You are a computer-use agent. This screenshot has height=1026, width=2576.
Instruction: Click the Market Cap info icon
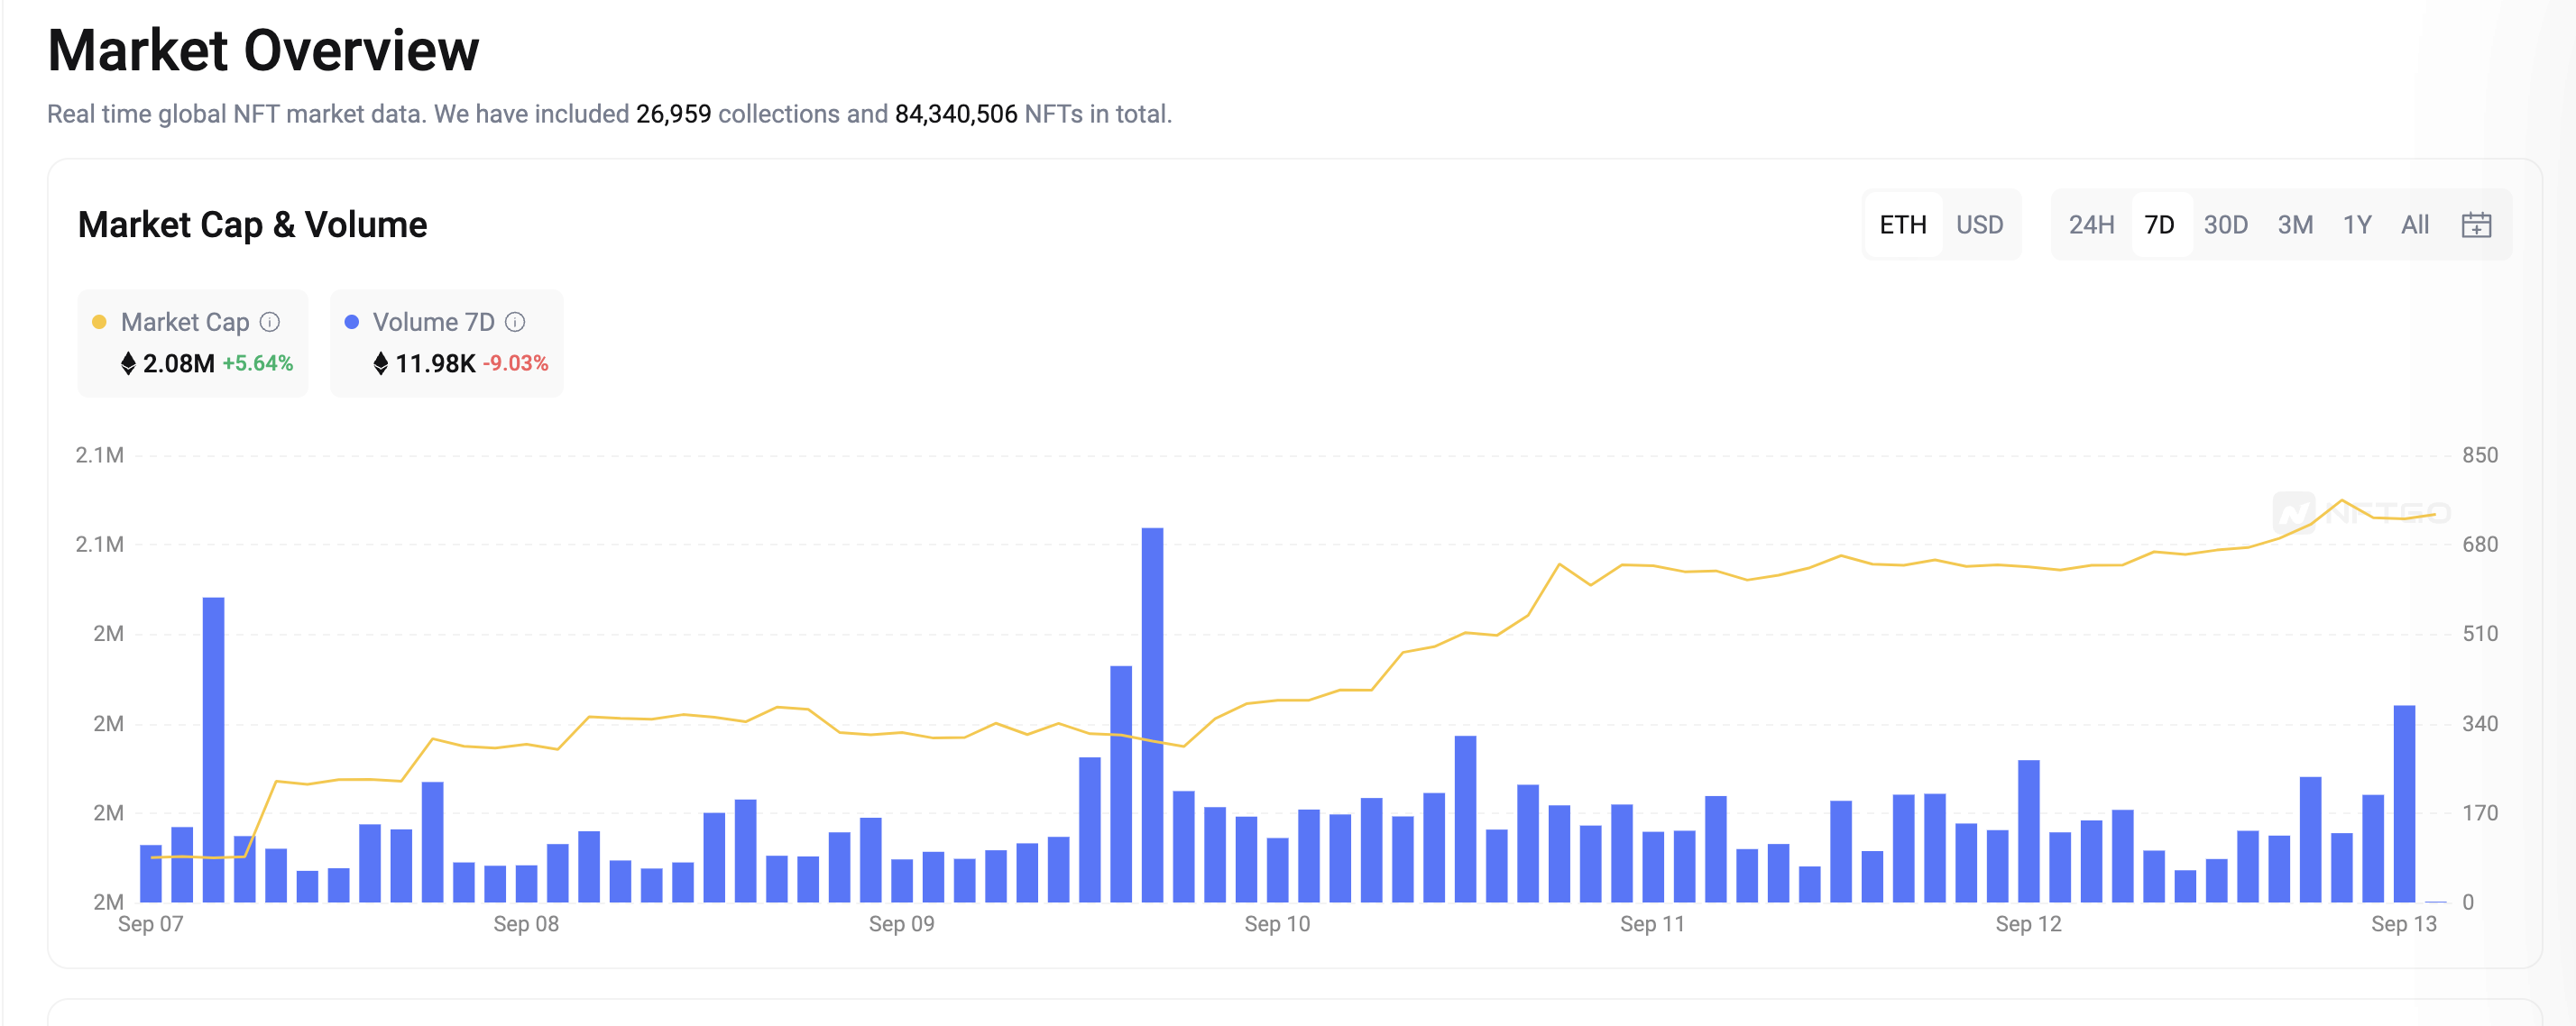point(270,322)
